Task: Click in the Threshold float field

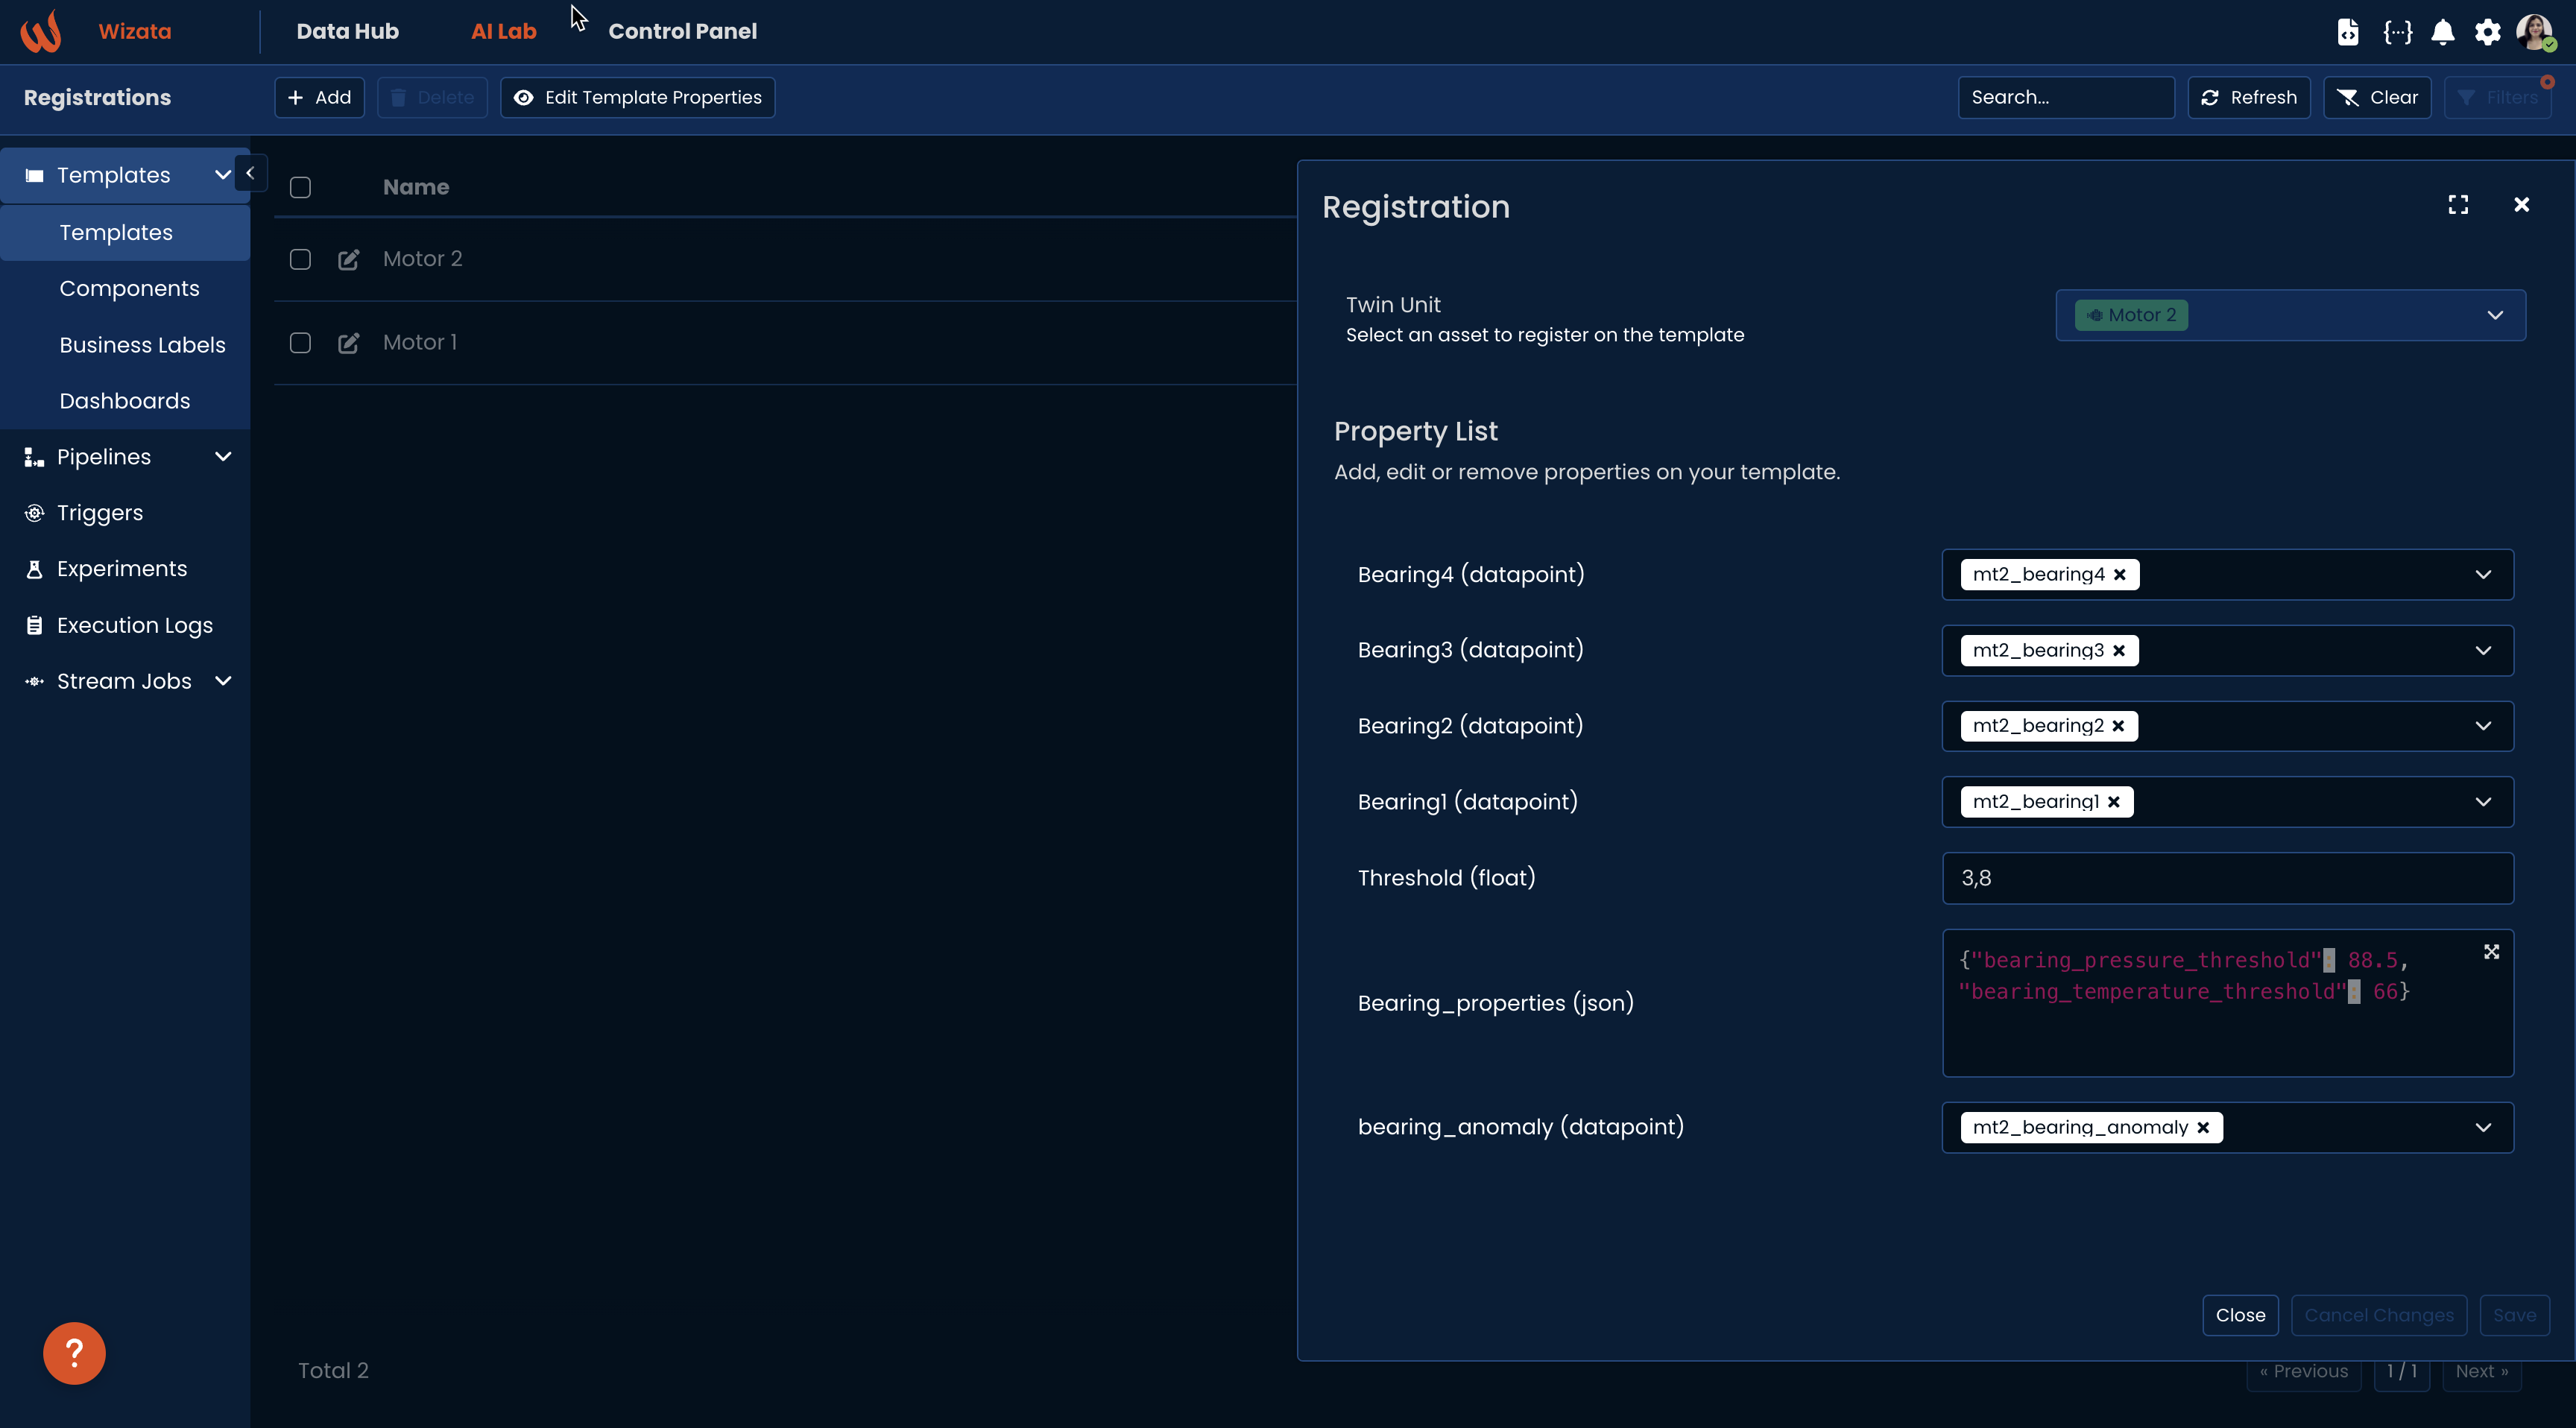Action: coord(2226,878)
